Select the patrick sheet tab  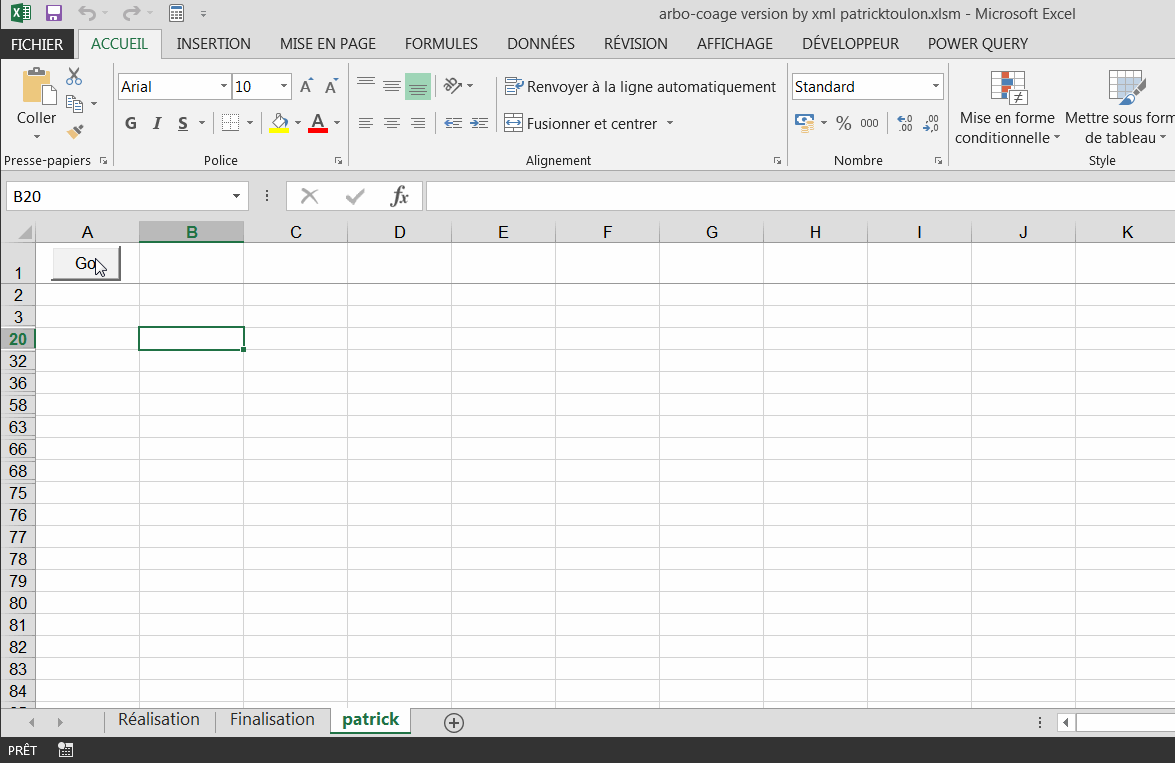click(x=370, y=719)
